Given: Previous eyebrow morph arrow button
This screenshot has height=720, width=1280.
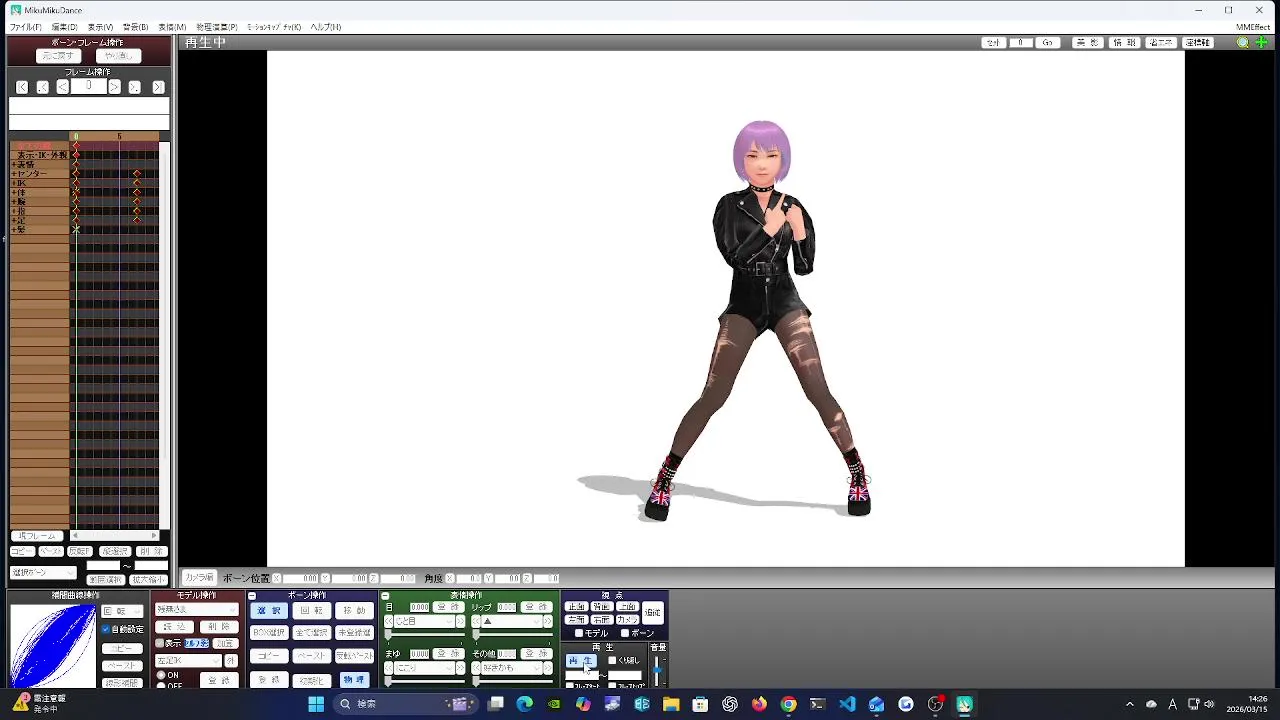Looking at the screenshot, I should click(389, 668).
